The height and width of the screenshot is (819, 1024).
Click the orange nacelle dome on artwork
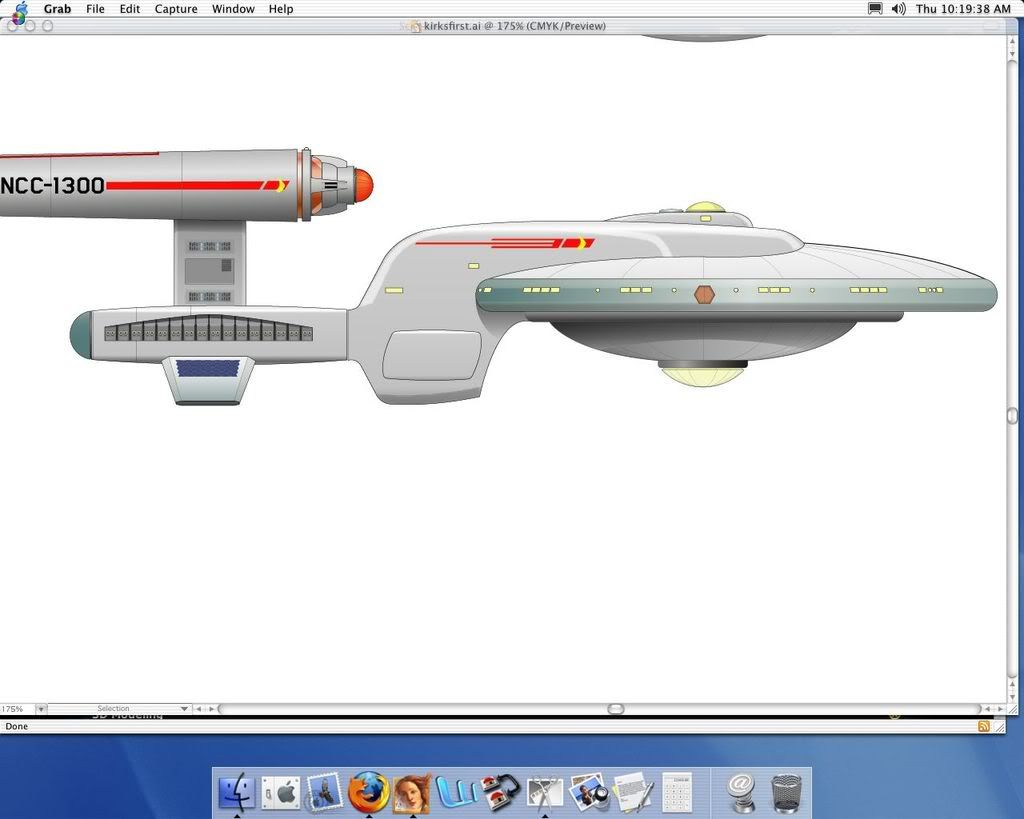[363, 184]
